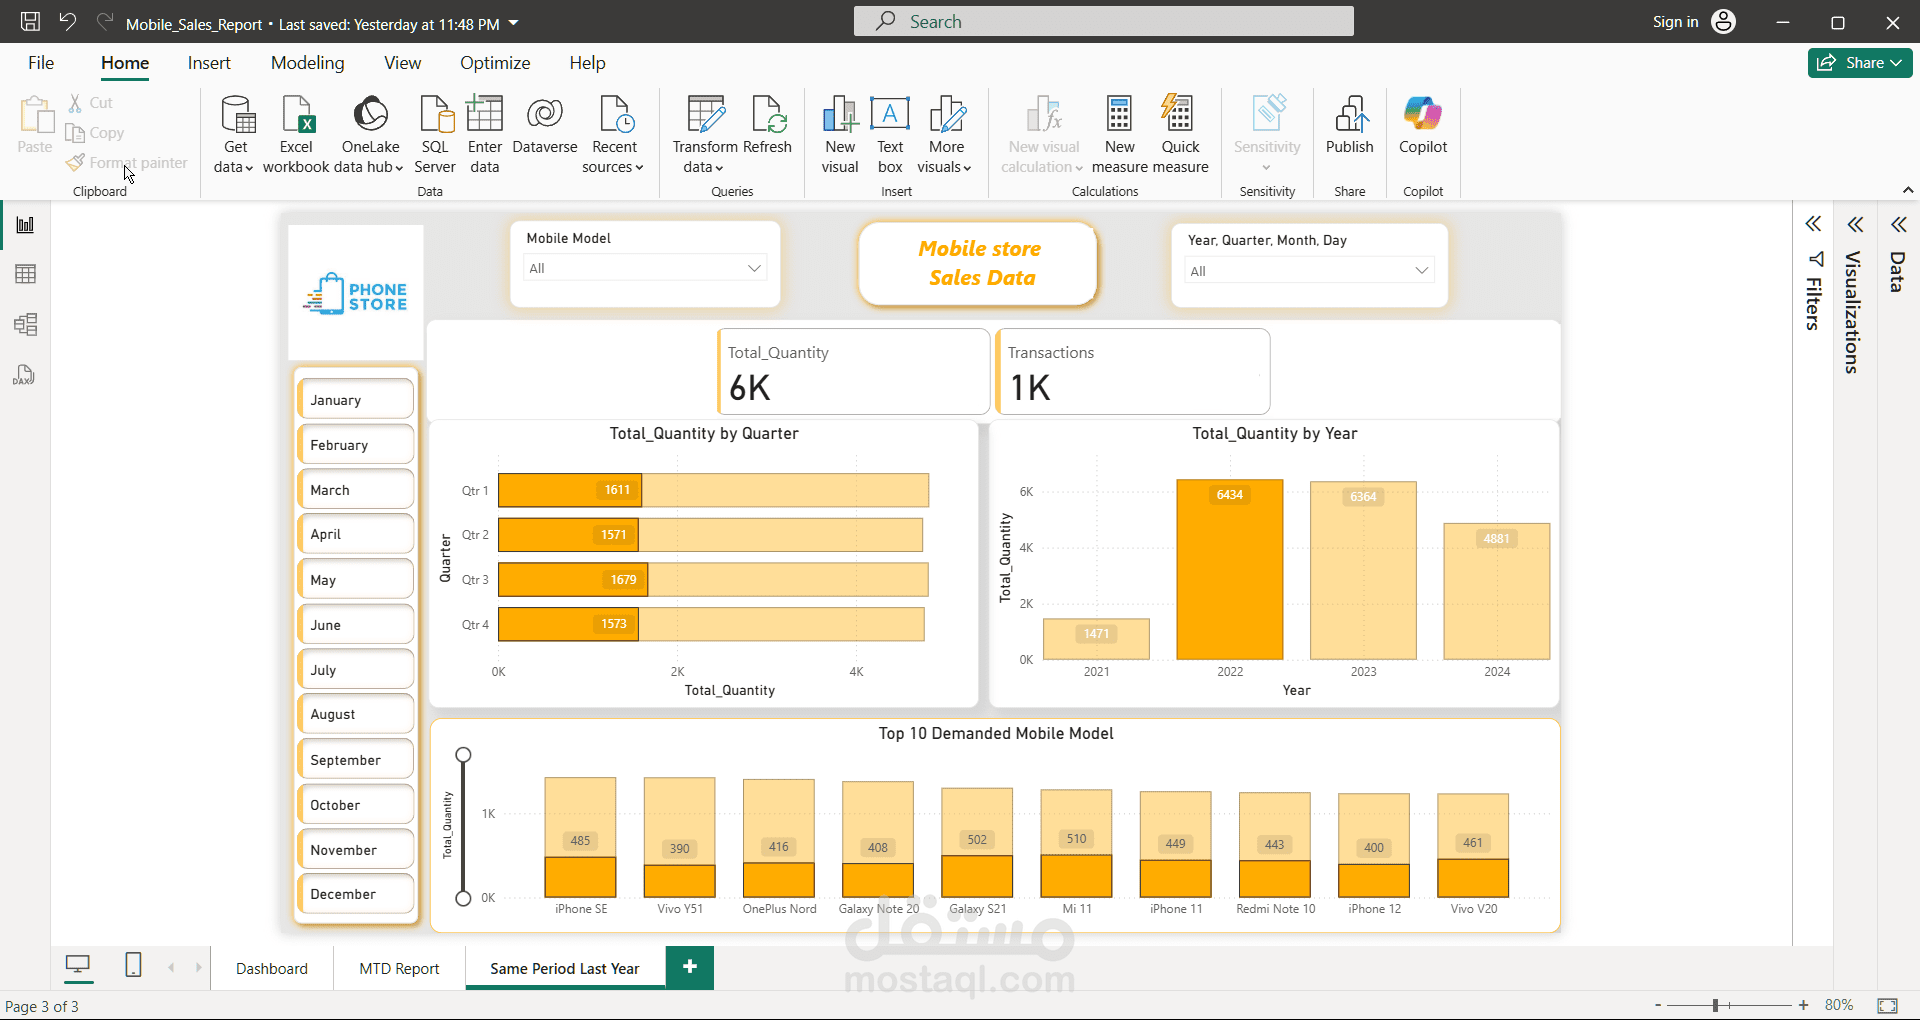Click the Search box
1920x1020 pixels.
point(1103,21)
